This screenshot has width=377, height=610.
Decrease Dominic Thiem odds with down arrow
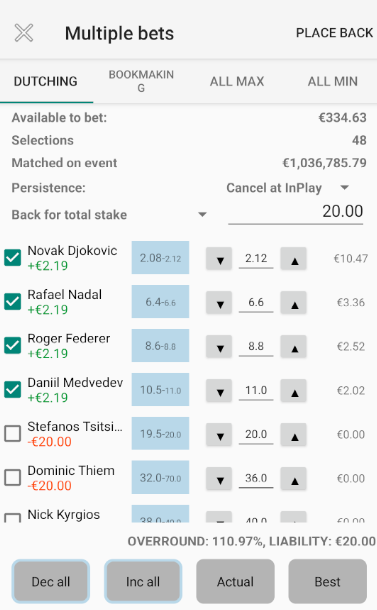click(219, 479)
